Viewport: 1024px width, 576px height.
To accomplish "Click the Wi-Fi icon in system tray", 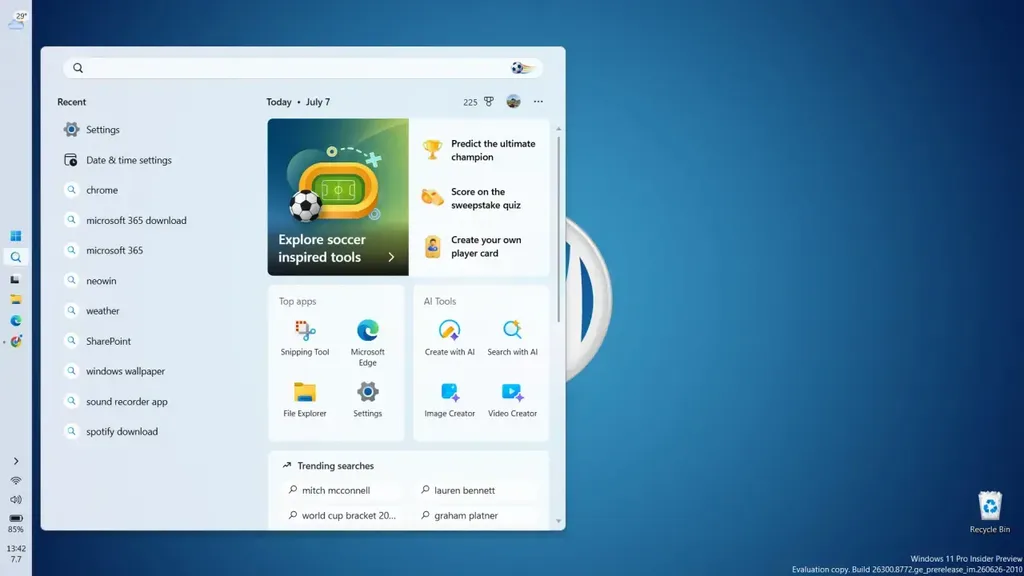I will 16,481.
